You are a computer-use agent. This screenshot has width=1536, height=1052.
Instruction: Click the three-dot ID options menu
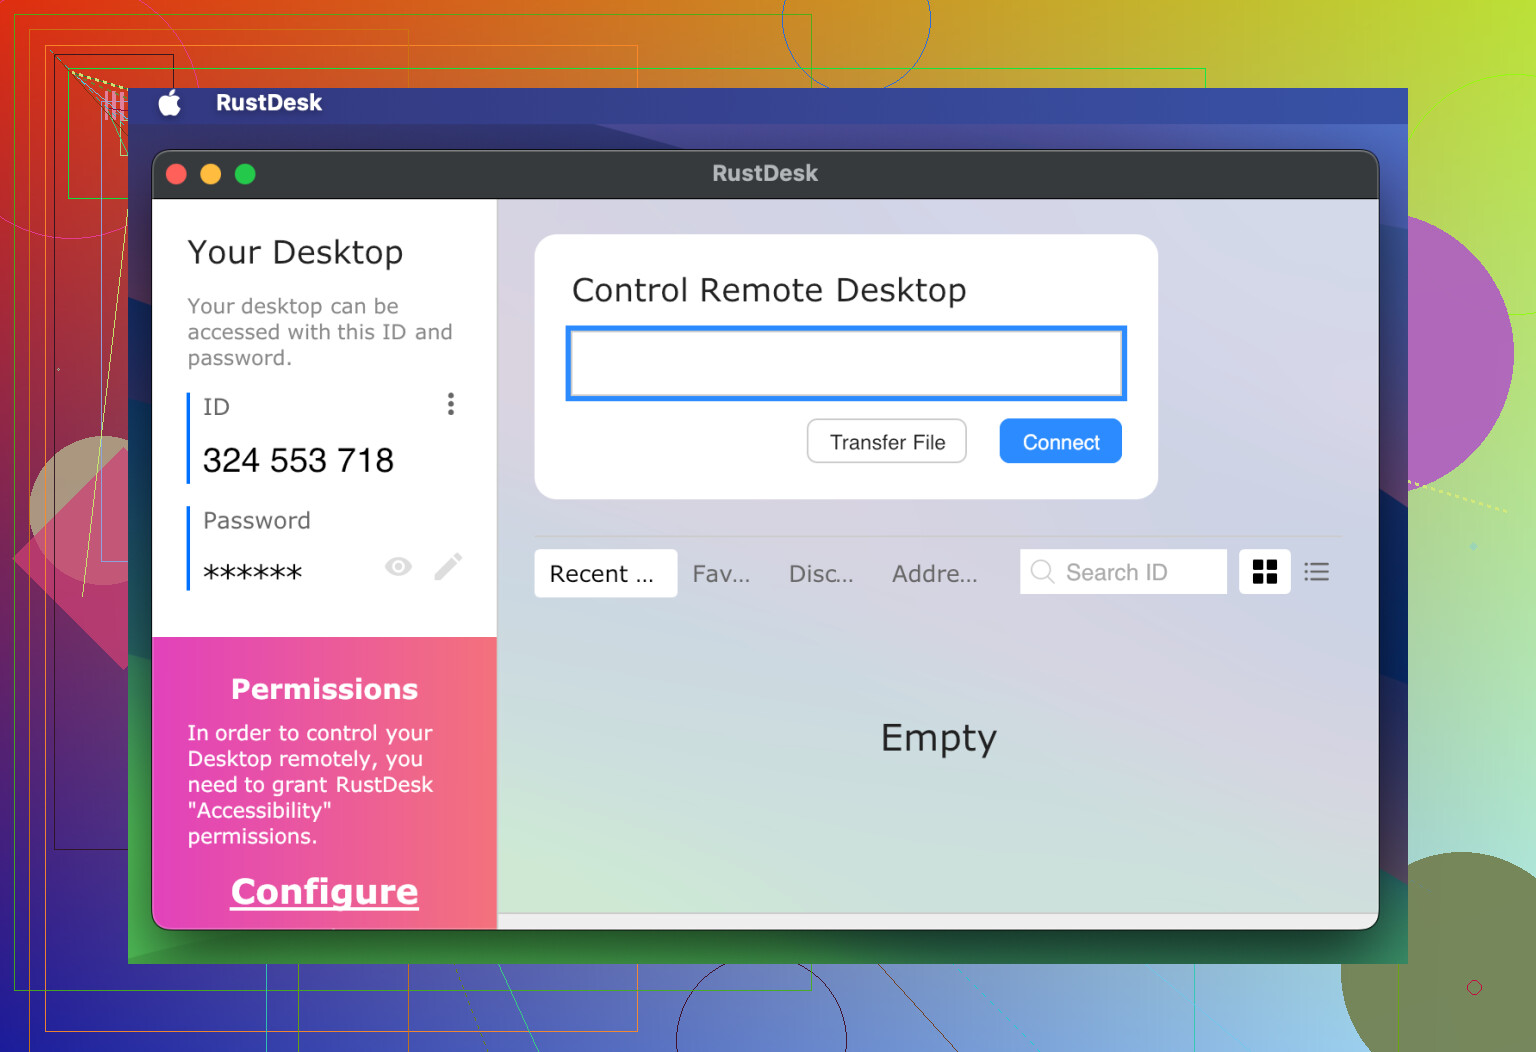tap(451, 404)
